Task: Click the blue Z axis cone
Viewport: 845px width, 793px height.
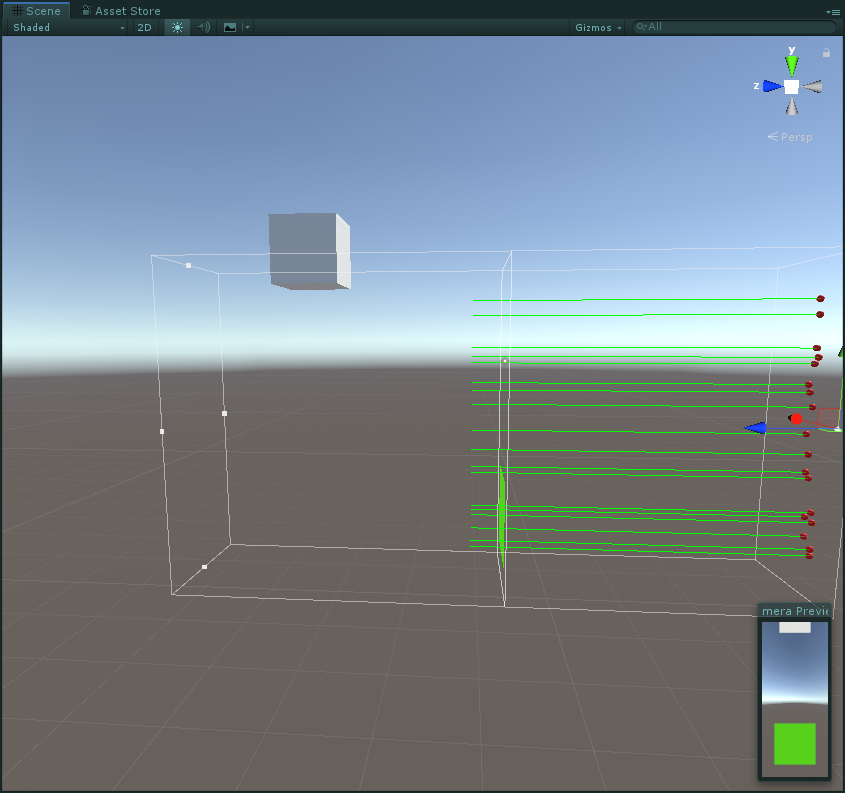Action: coord(772,86)
